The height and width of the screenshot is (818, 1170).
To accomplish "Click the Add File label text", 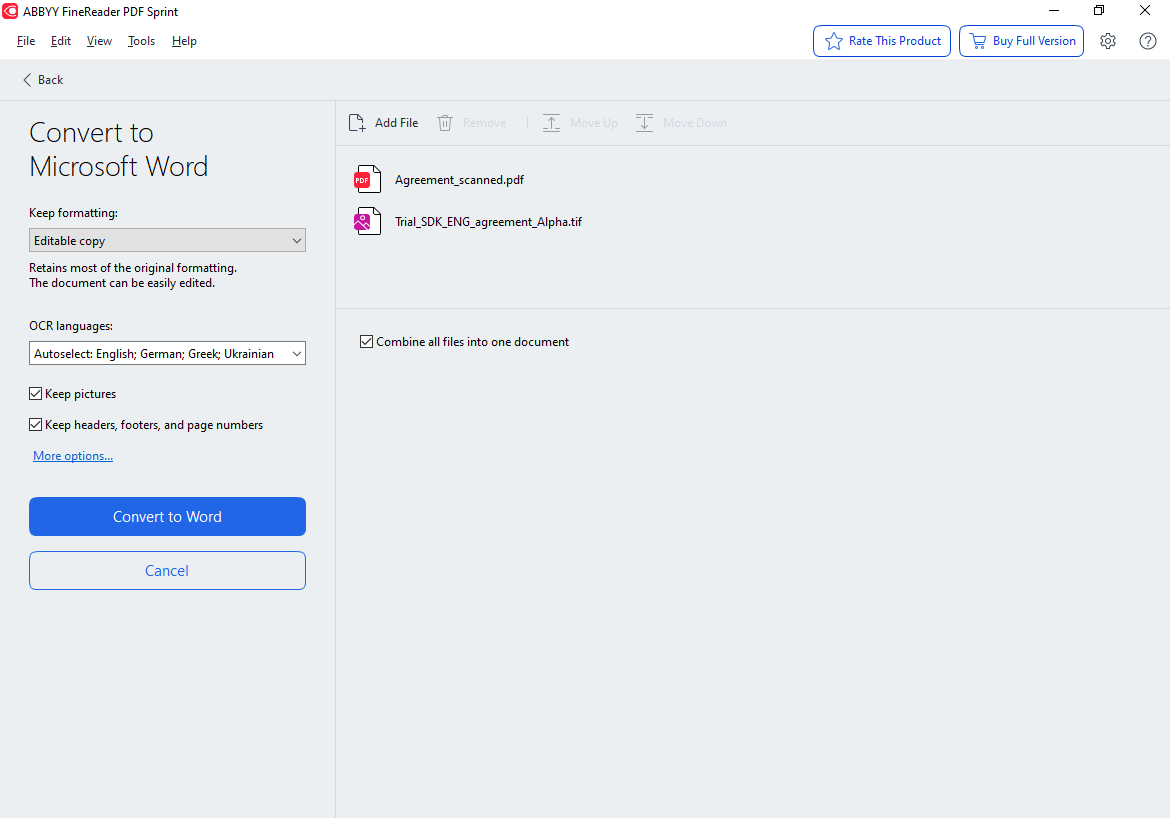I will coord(396,122).
